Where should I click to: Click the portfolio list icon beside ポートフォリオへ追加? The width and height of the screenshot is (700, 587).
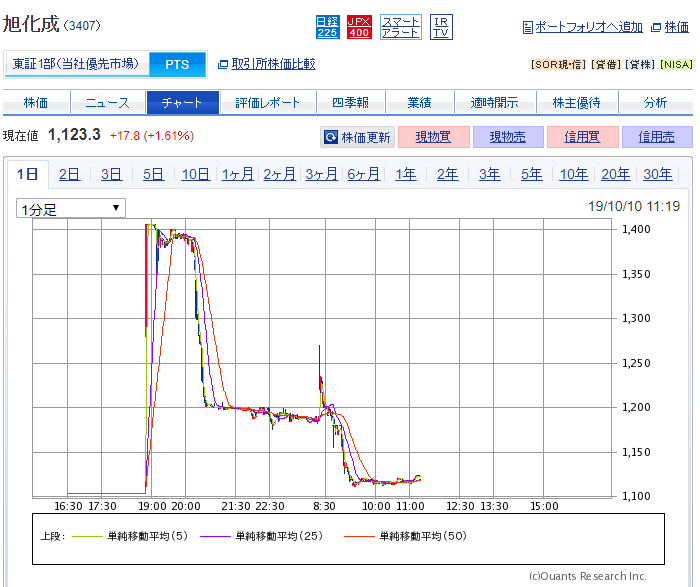(x=527, y=28)
